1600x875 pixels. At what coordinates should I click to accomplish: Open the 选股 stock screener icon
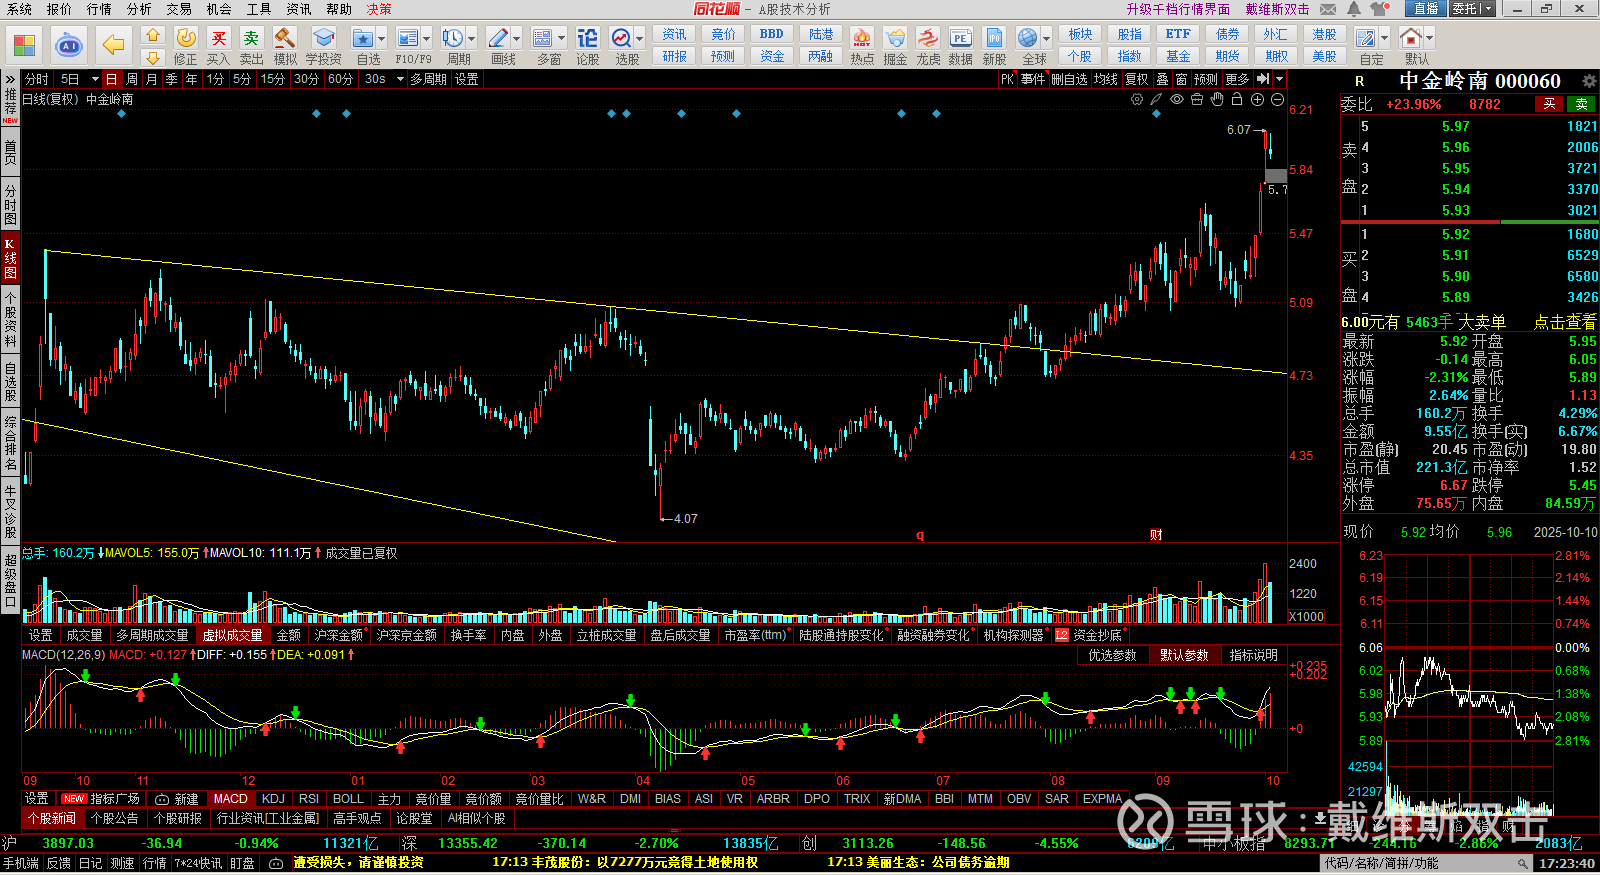pos(621,38)
